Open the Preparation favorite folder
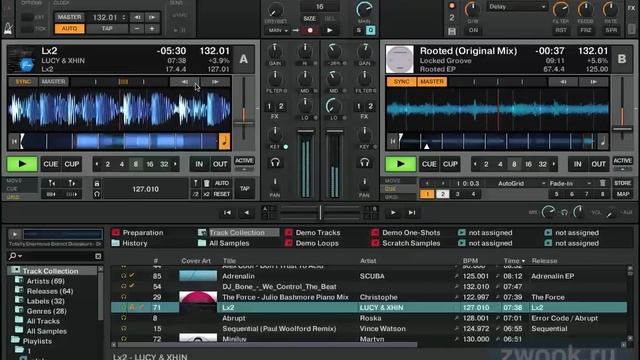Viewport: 640px width, 360px height. coord(138,233)
